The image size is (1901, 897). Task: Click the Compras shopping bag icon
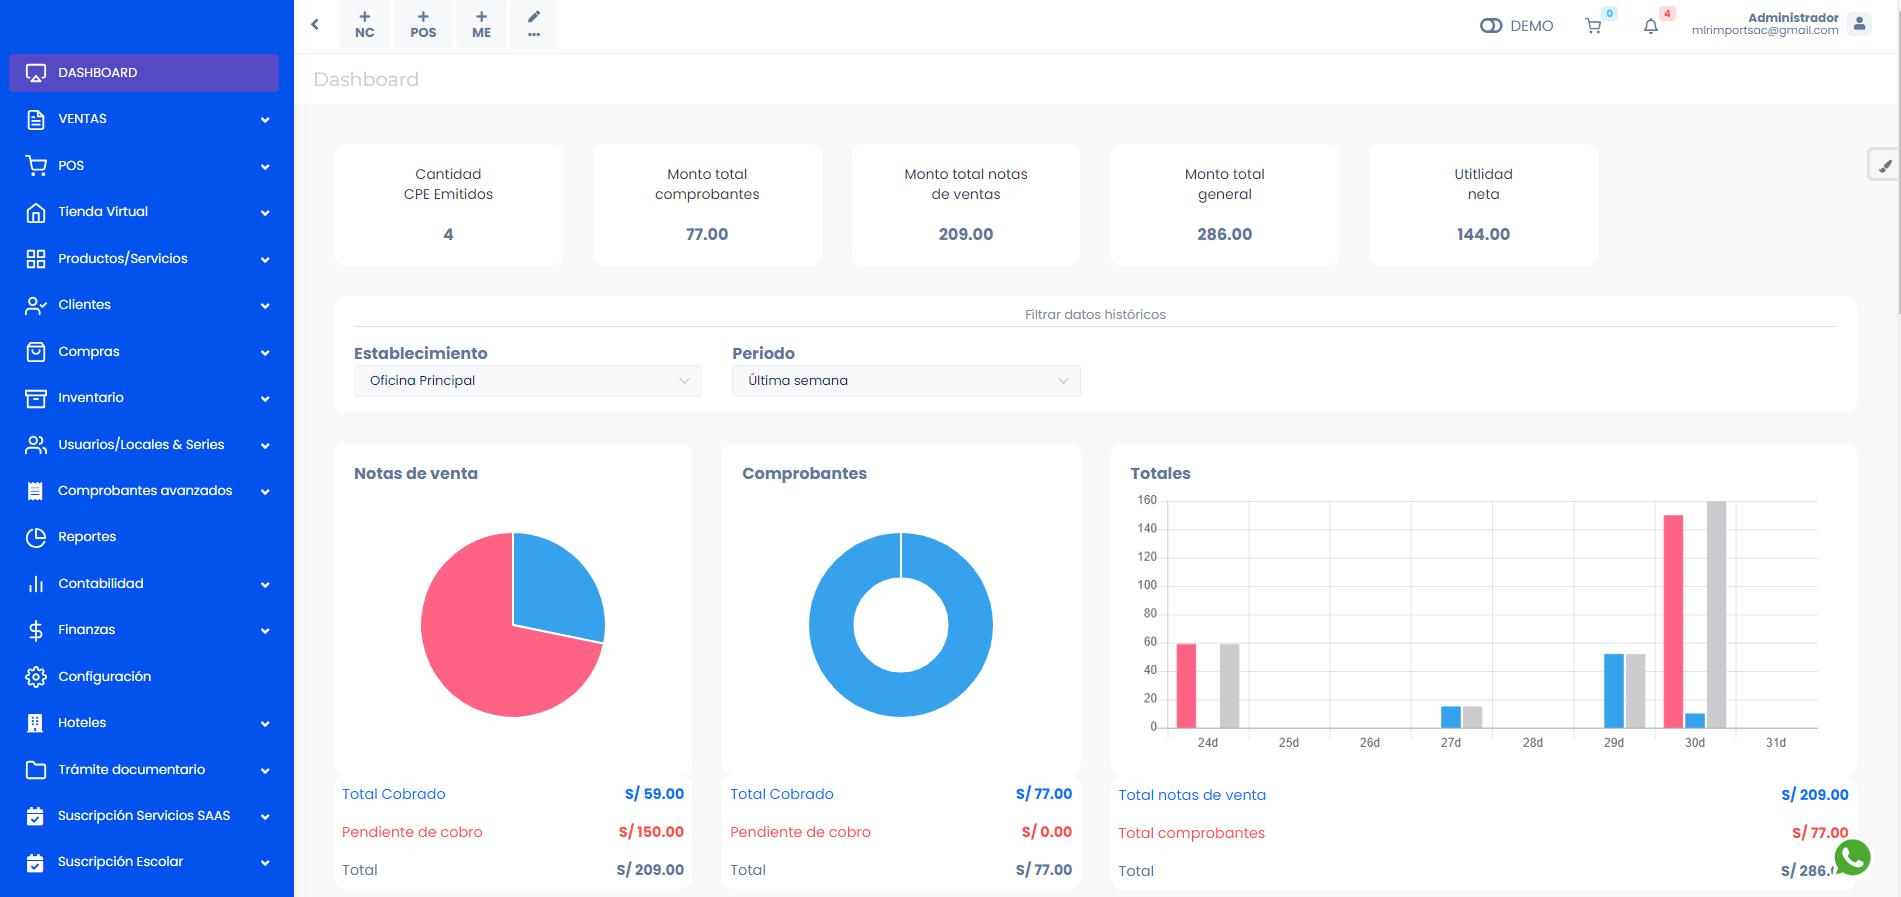coord(36,352)
